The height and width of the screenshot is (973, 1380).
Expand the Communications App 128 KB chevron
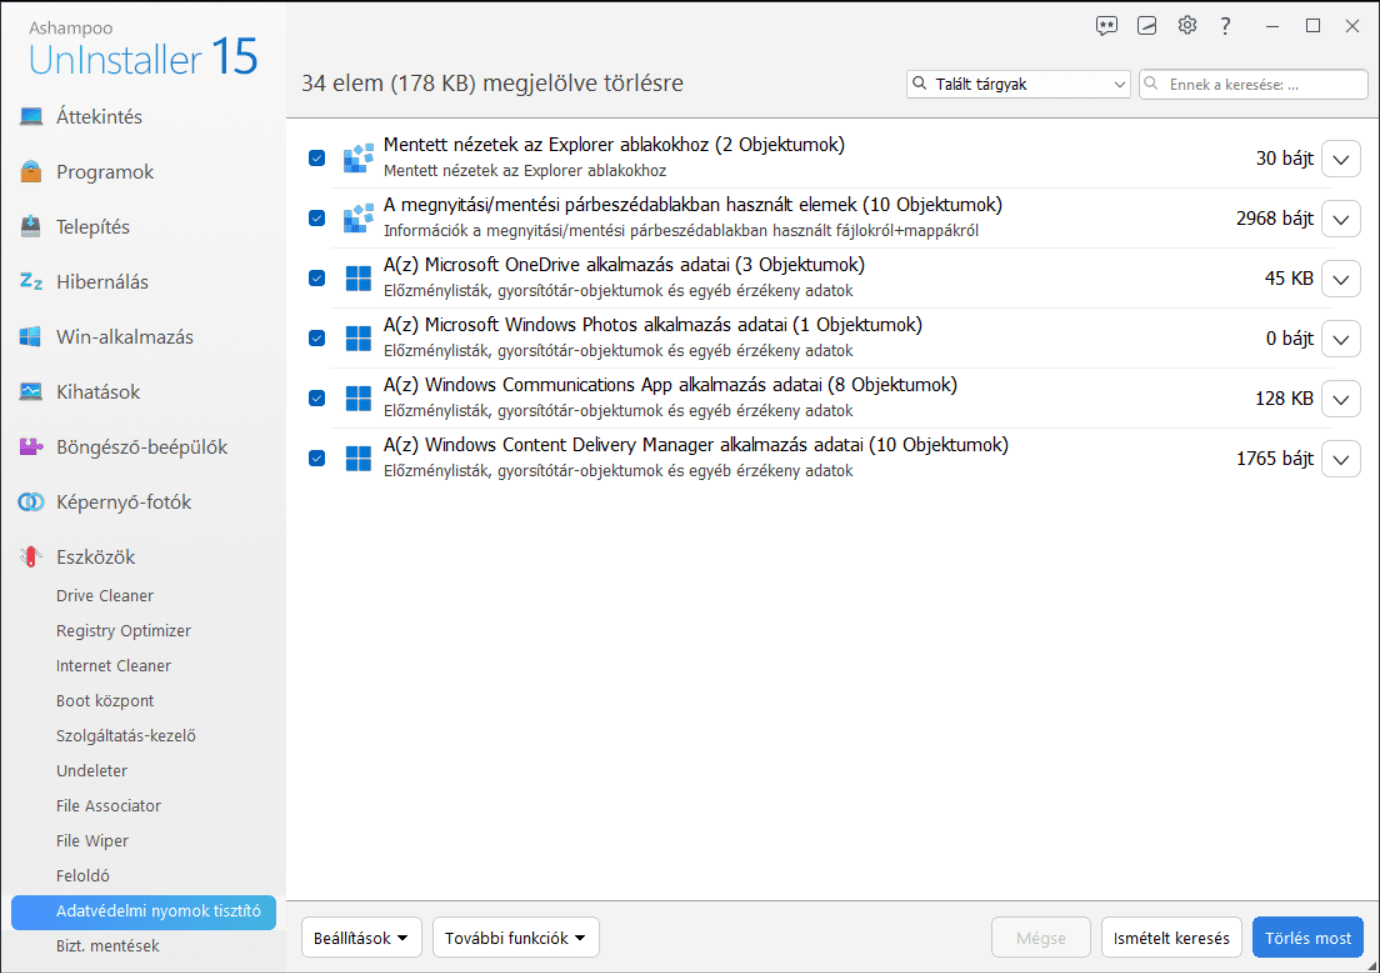1341,399
